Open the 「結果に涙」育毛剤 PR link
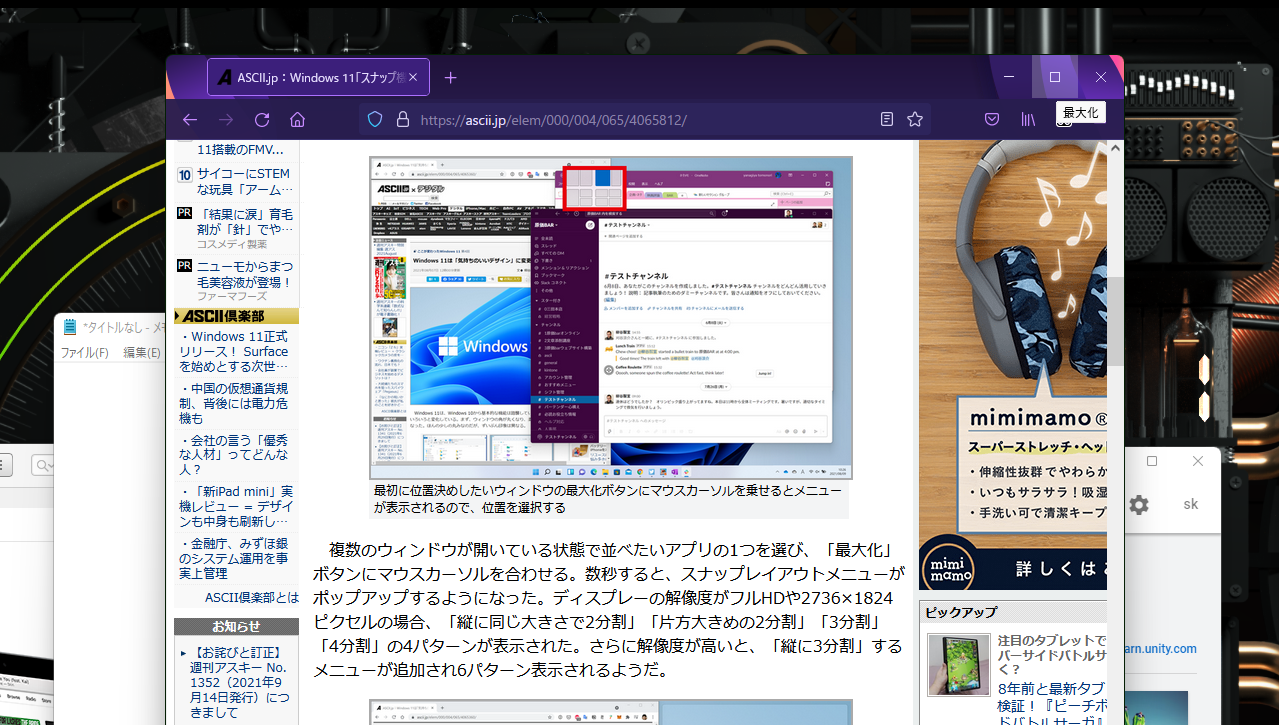Image resolution: width=1279 pixels, height=725 pixels. click(x=246, y=222)
